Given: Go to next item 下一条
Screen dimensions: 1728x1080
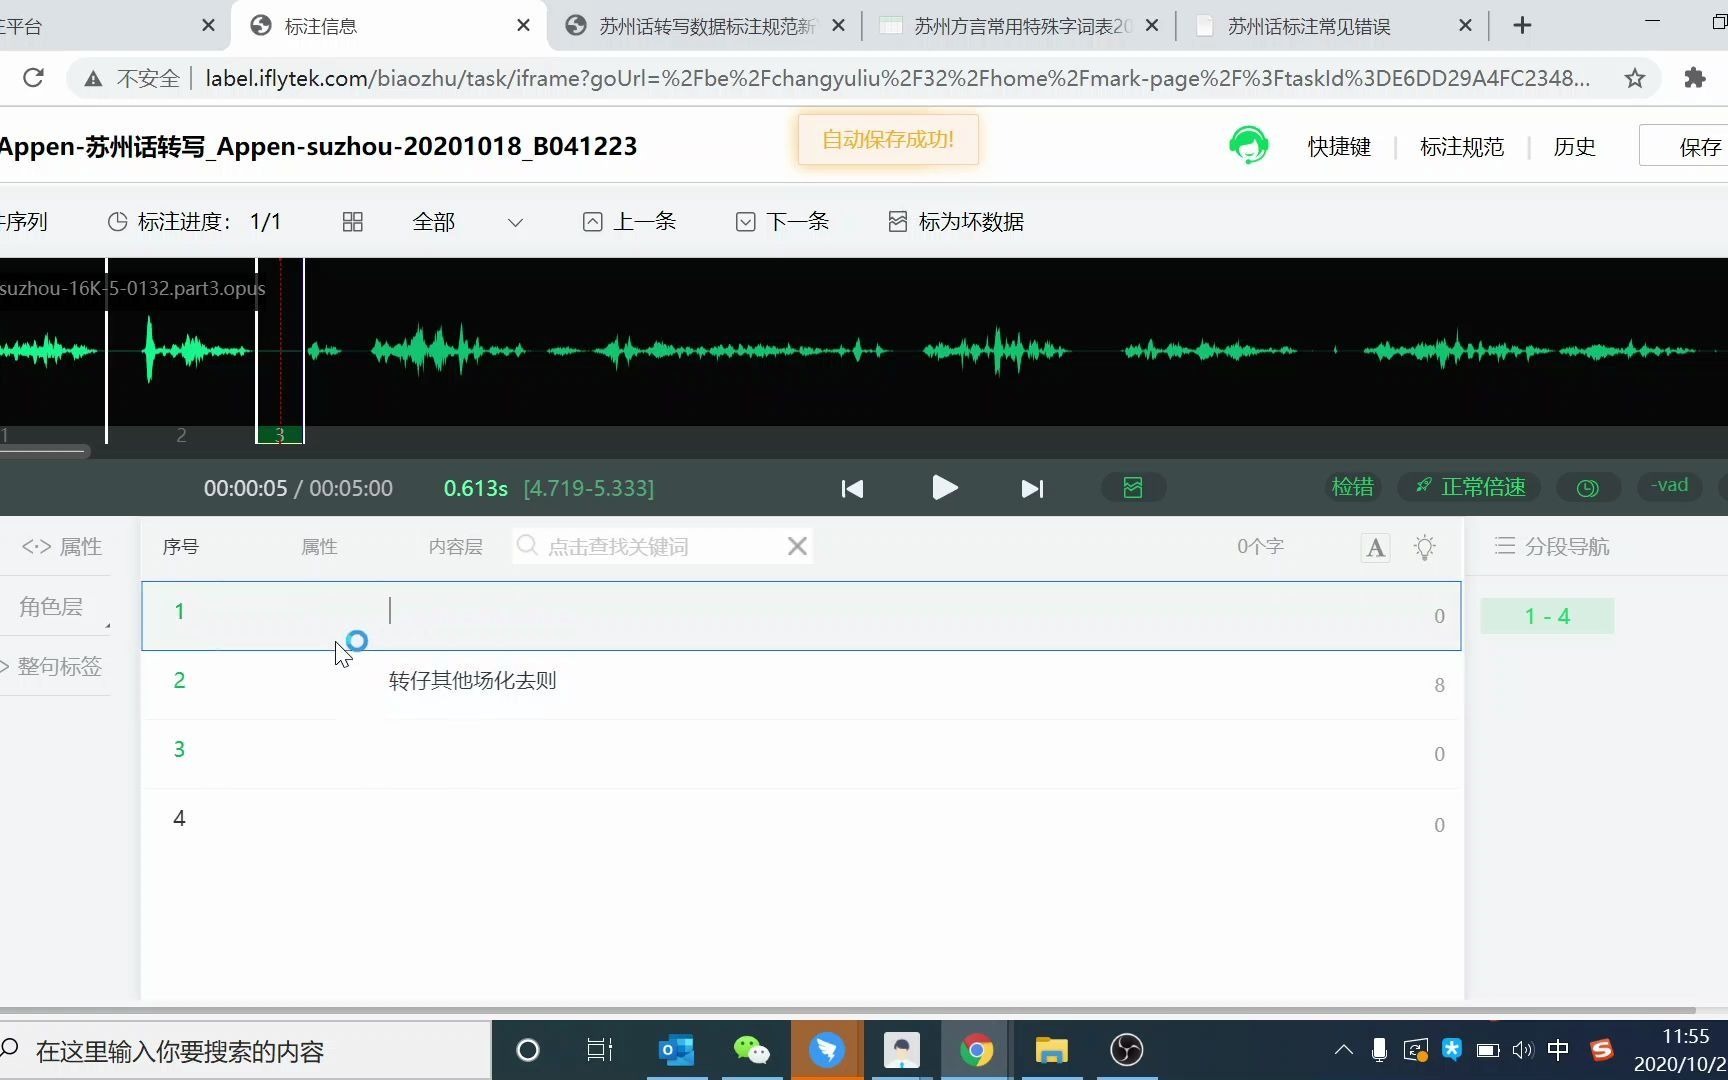Looking at the screenshot, I should tap(783, 222).
